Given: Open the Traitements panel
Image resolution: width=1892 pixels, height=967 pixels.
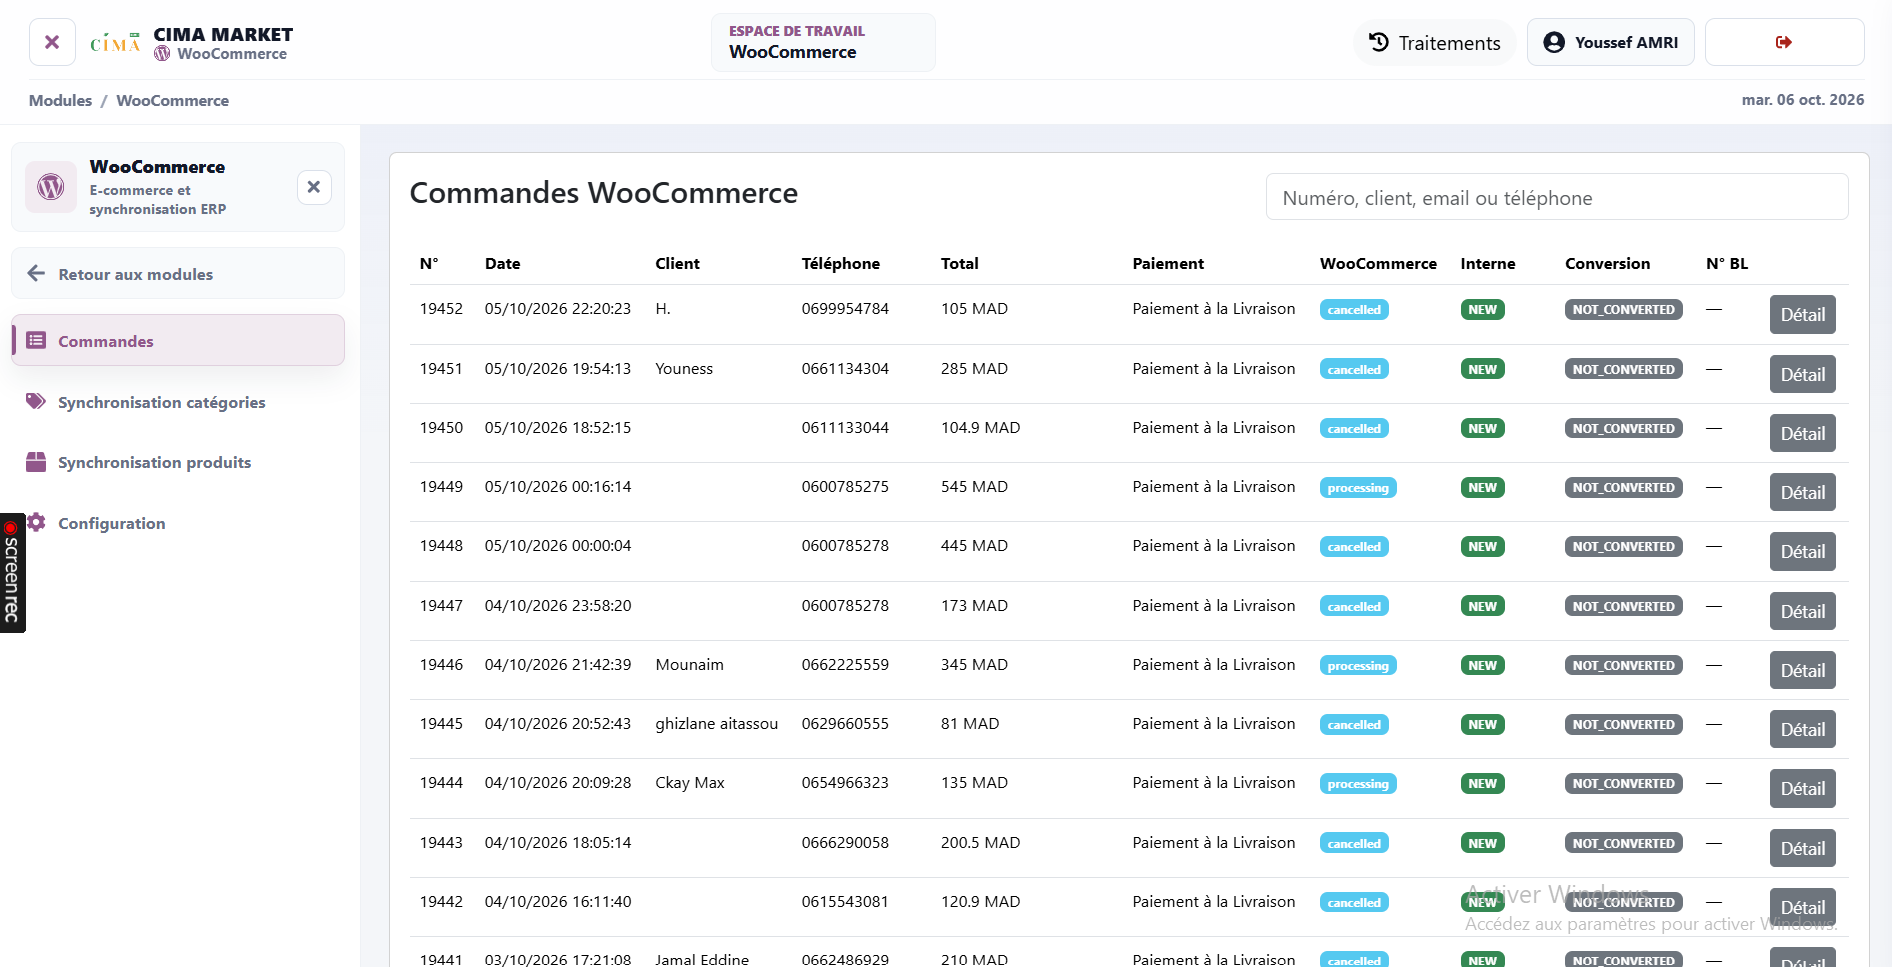Looking at the screenshot, I should [1434, 42].
